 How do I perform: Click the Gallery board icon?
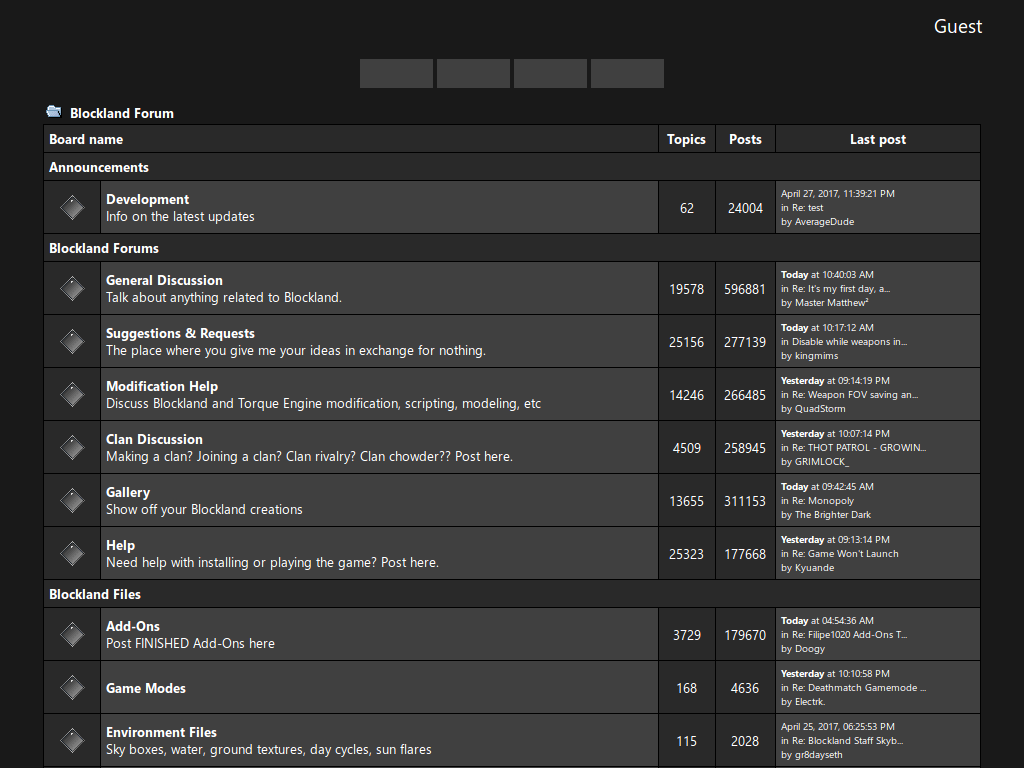(x=72, y=500)
